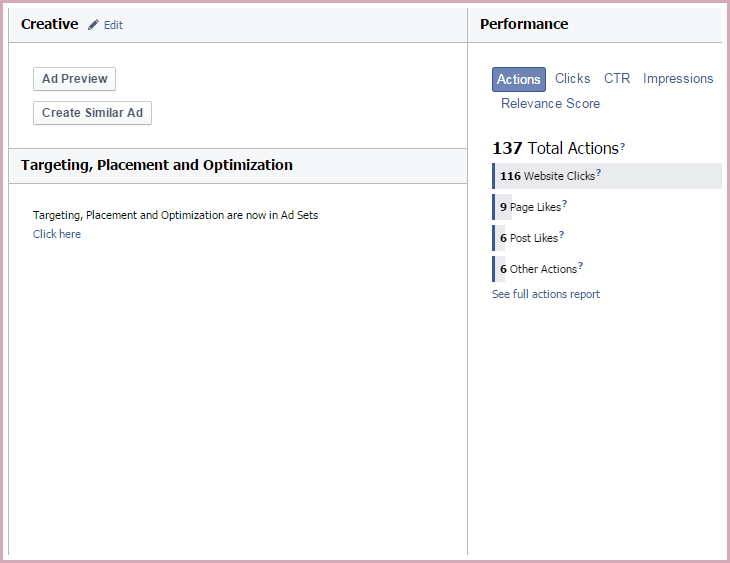The width and height of the screenshot is (730, 563).
Task: Switch to the Clicks performance tab
Action: (x=573, y=78)
